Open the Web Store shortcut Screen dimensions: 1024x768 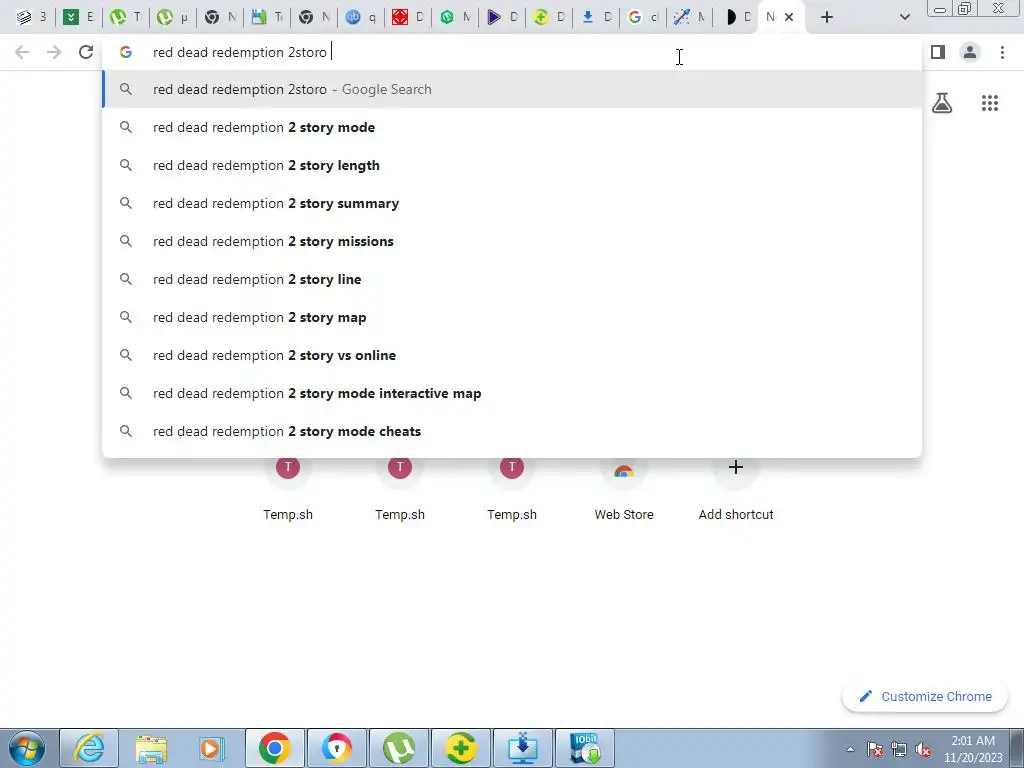click(x=624, y=490)
